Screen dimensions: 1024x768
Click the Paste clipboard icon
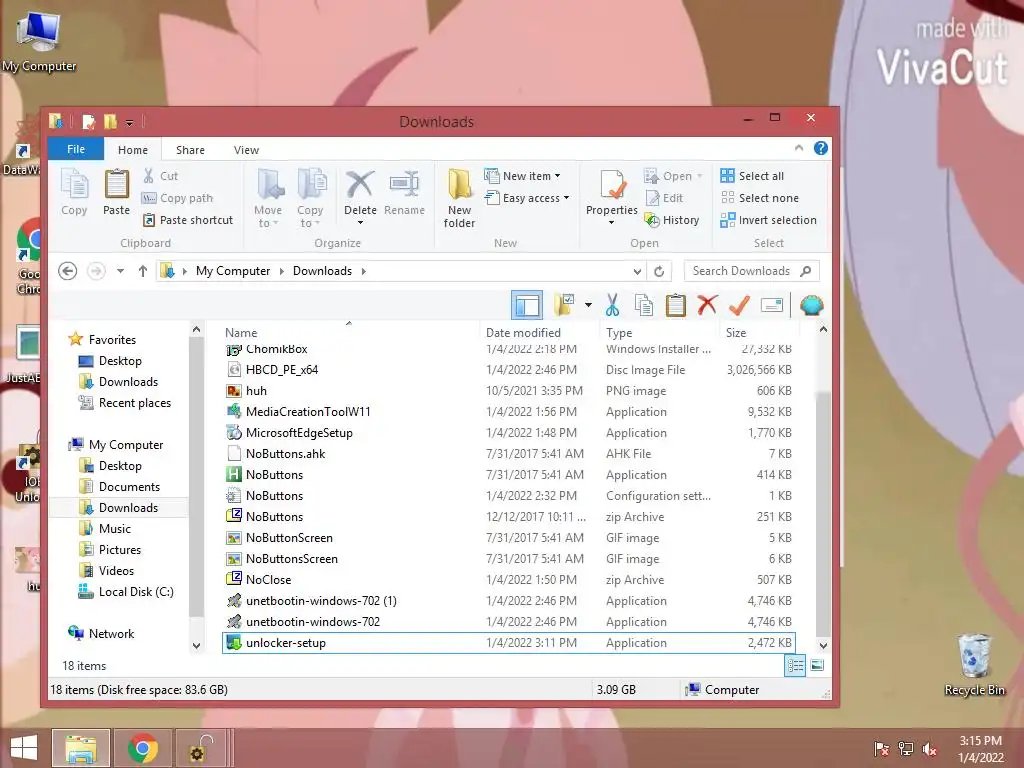click(116, 191)
